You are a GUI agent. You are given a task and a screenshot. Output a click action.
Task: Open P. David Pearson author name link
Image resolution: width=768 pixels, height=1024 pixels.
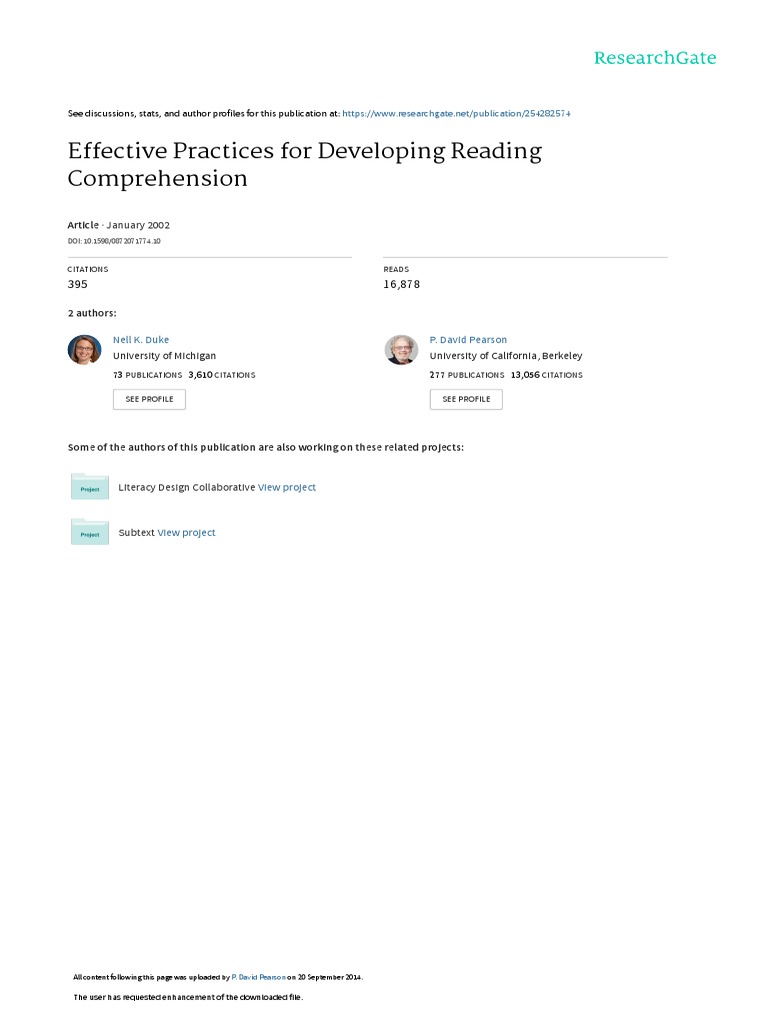[x=468, y=340]
